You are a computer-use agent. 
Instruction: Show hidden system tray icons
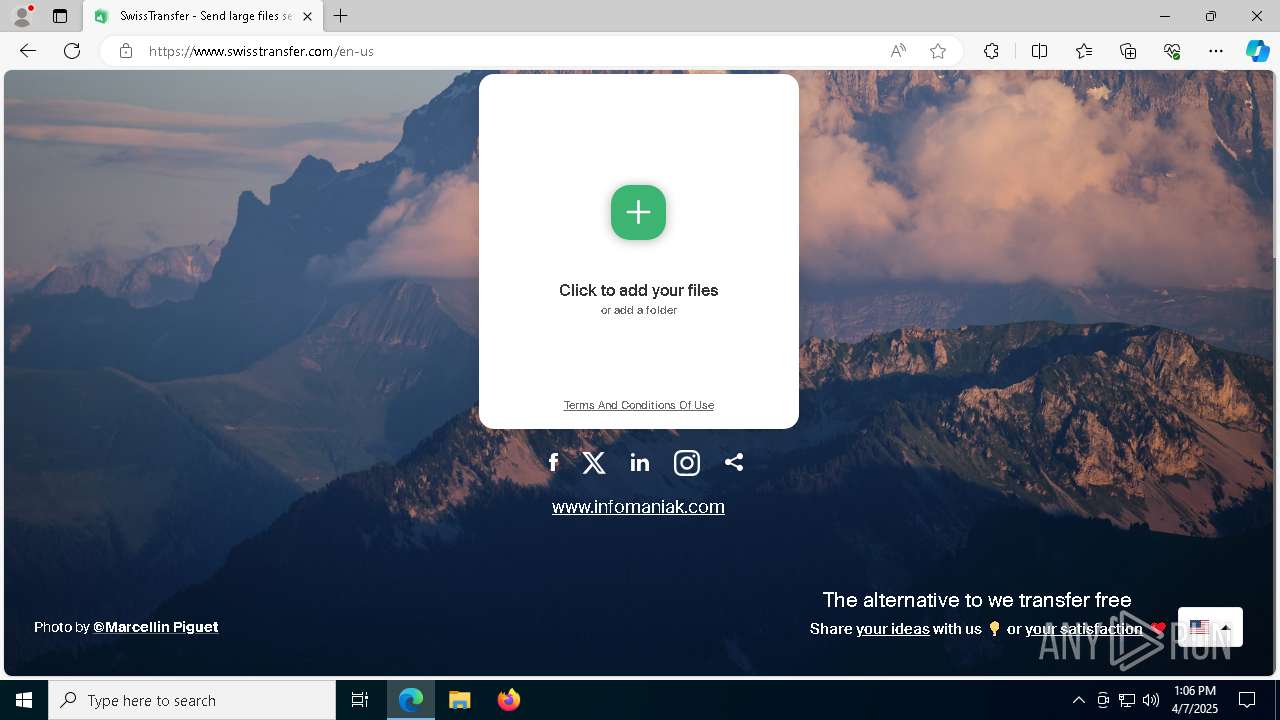pyautogui.click(x=1078, y=700)
